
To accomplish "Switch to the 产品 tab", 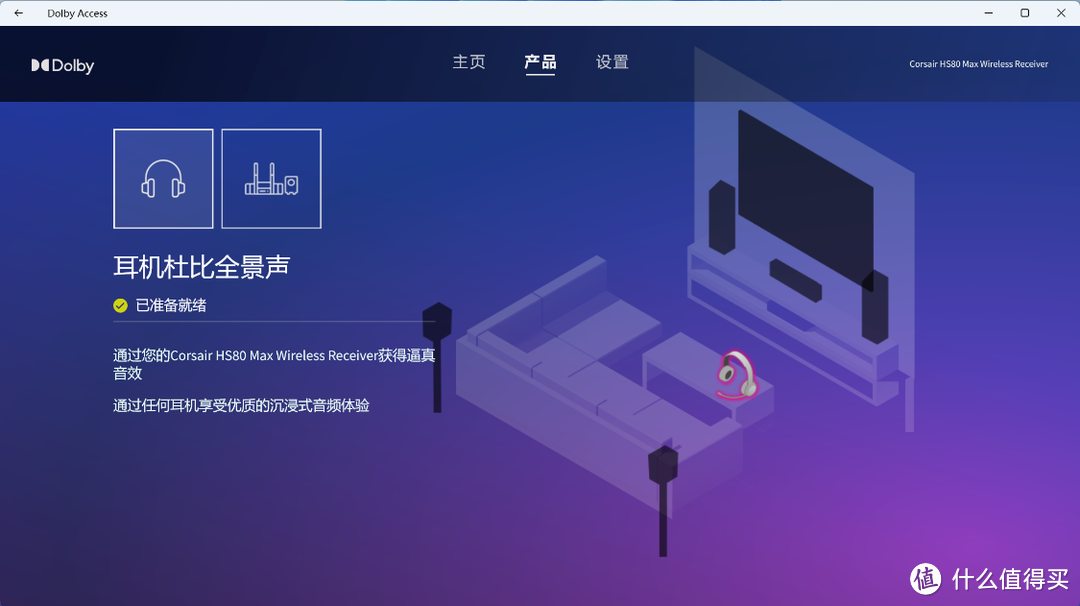I will point(540,62).
